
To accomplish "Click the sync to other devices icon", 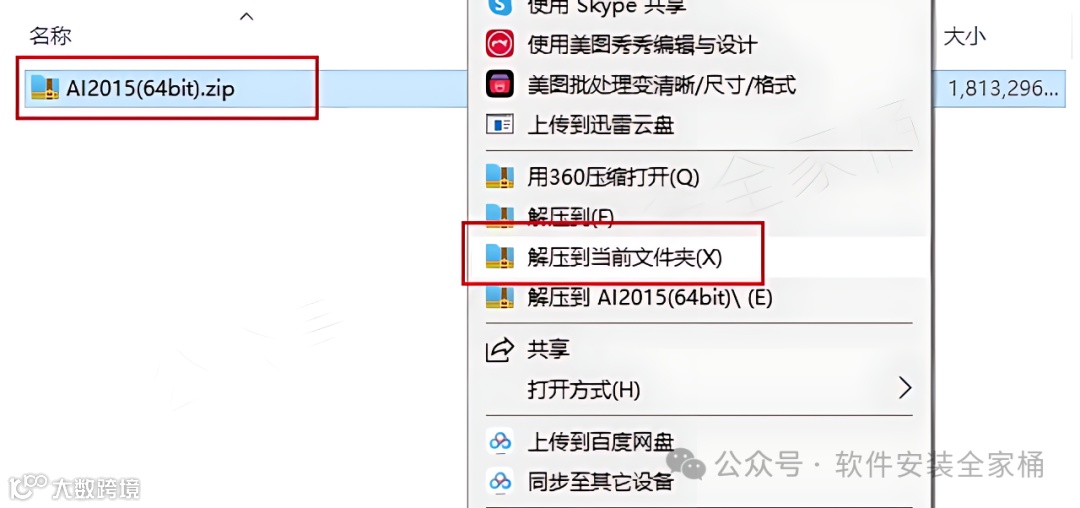I will pyautogui.click(x=500, y=480).
